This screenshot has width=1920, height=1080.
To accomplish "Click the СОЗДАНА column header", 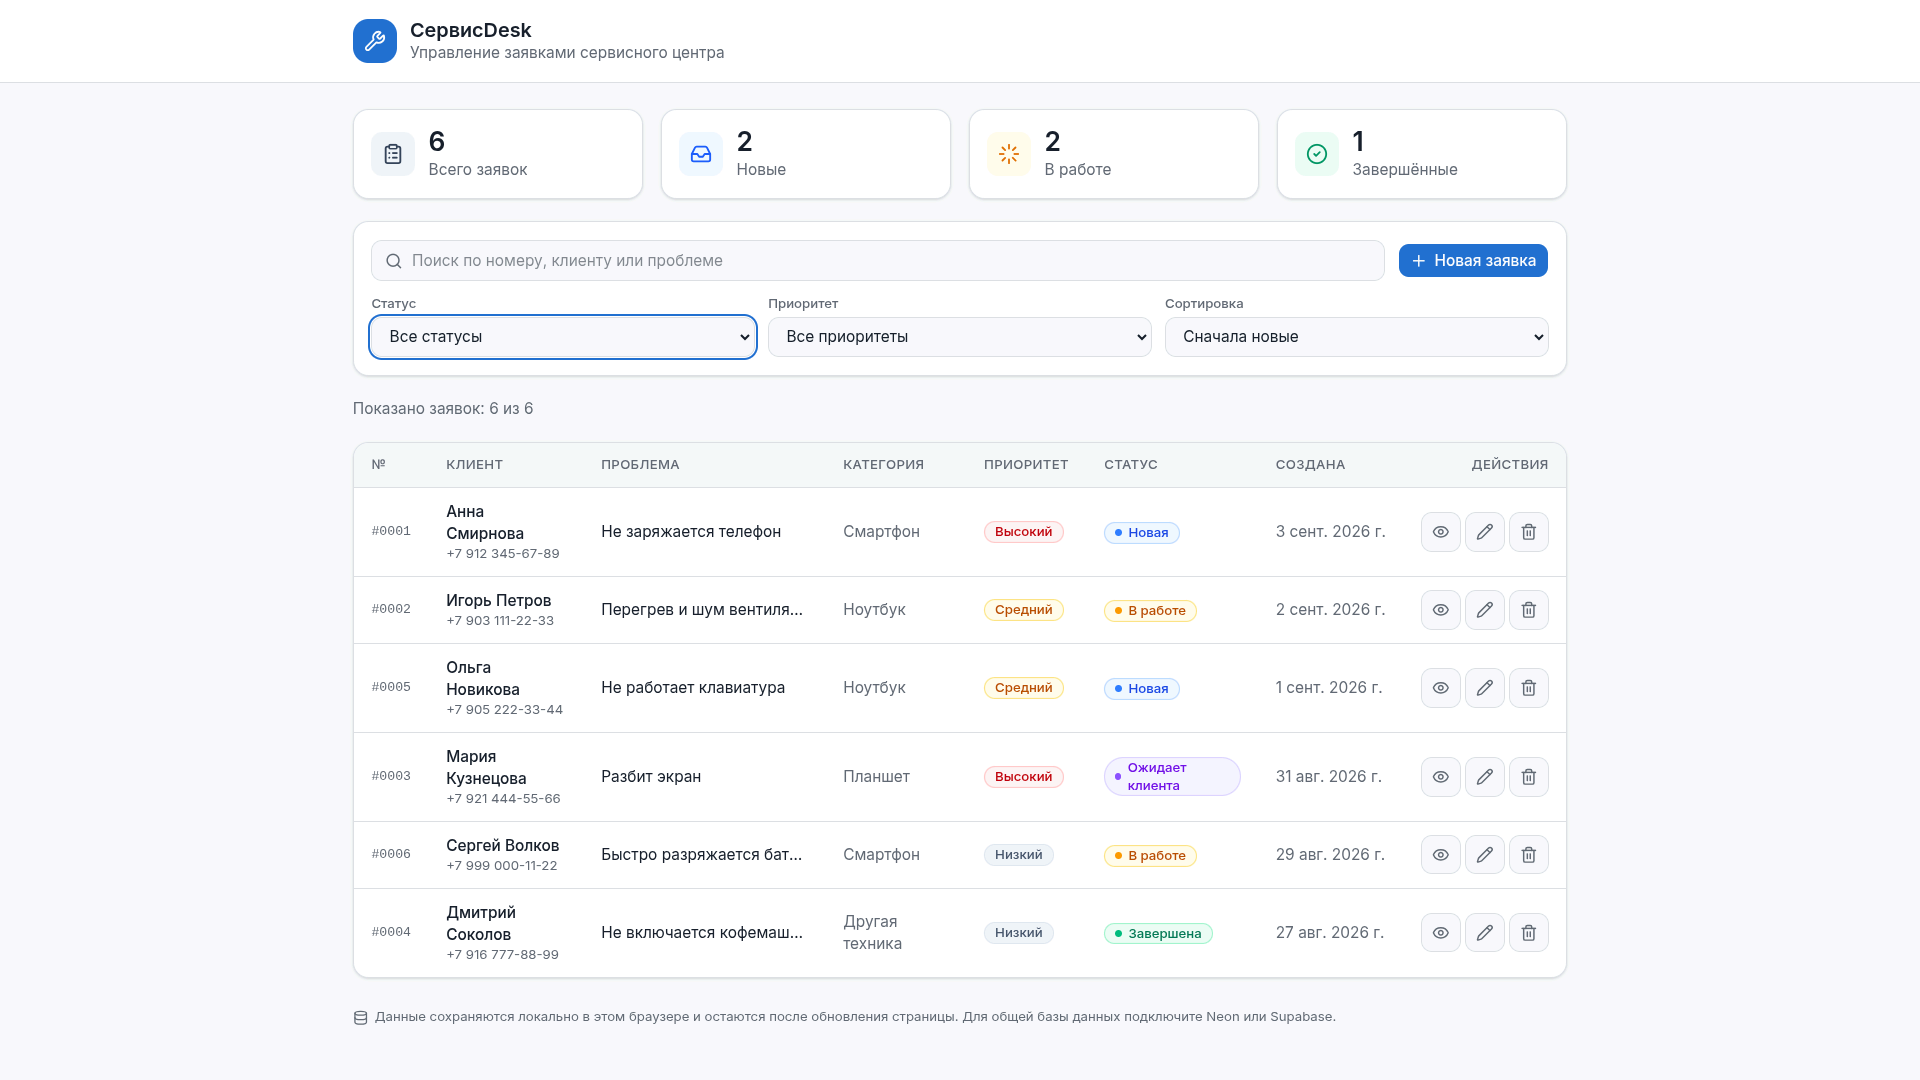I will point(1311,465).
